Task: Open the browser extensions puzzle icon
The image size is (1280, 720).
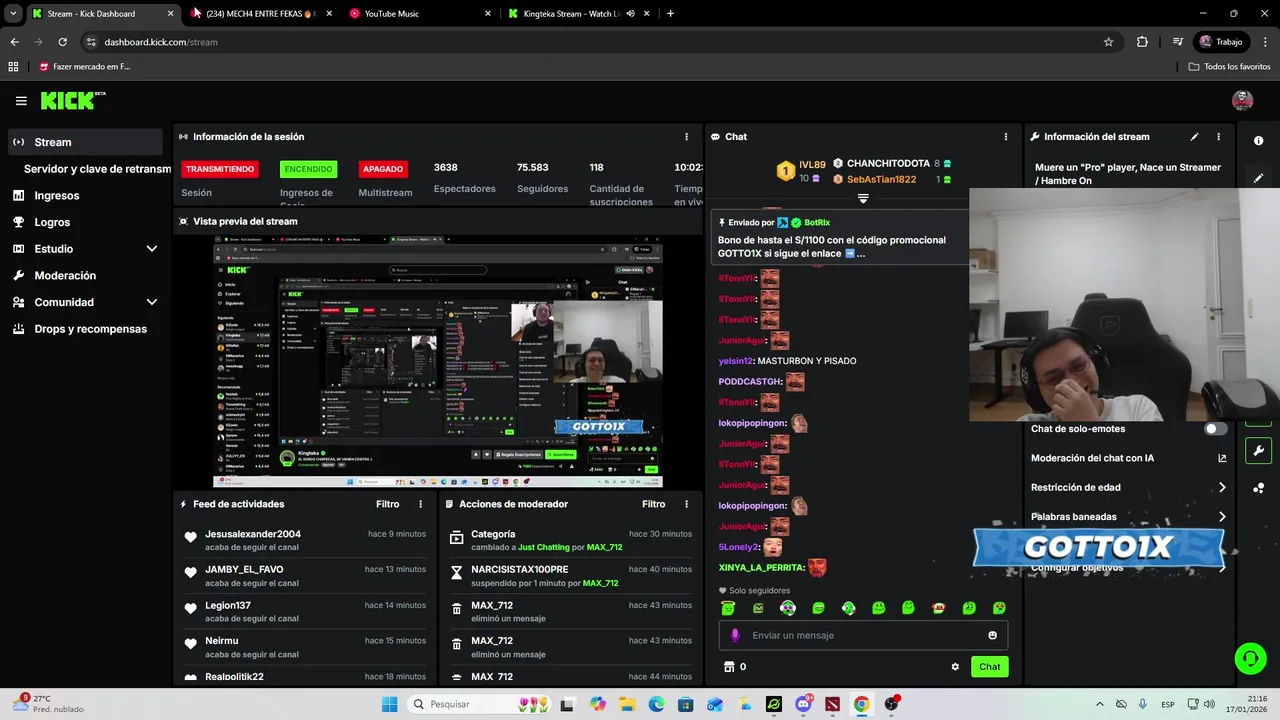Action: pyautogui.click(x=1142, y=42)
